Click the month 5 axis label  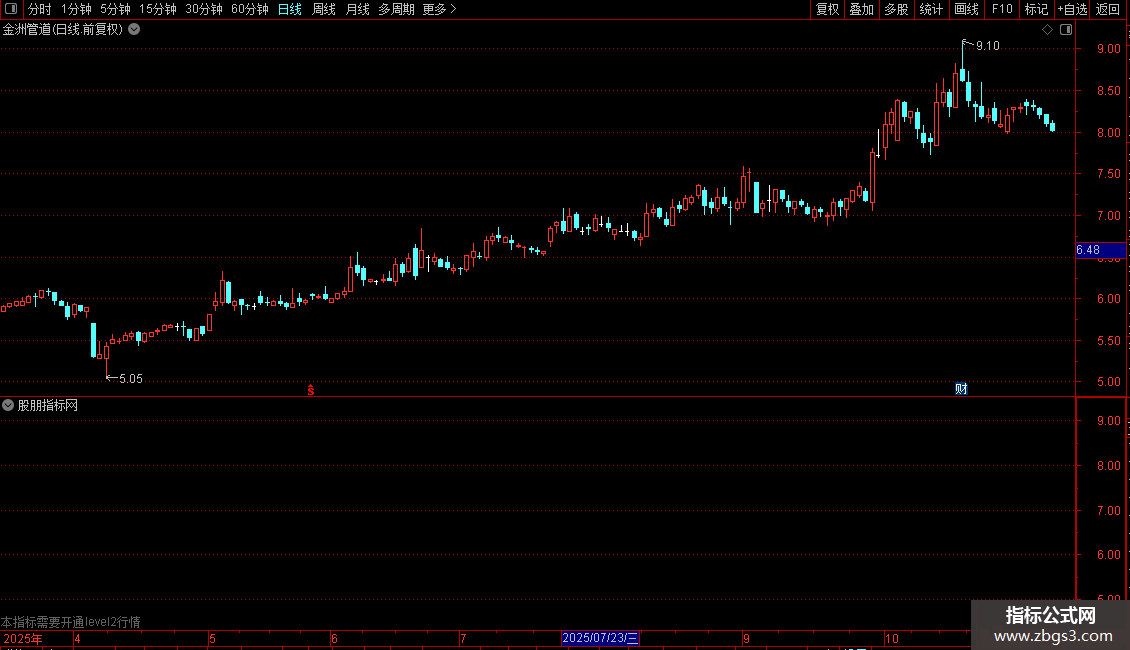point(212,638)
